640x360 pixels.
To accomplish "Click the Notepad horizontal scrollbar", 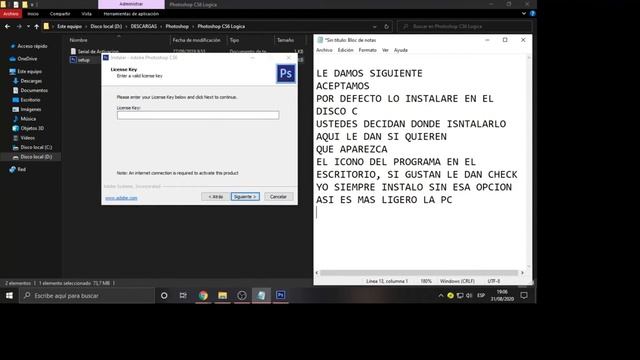I will pos(419,273).
